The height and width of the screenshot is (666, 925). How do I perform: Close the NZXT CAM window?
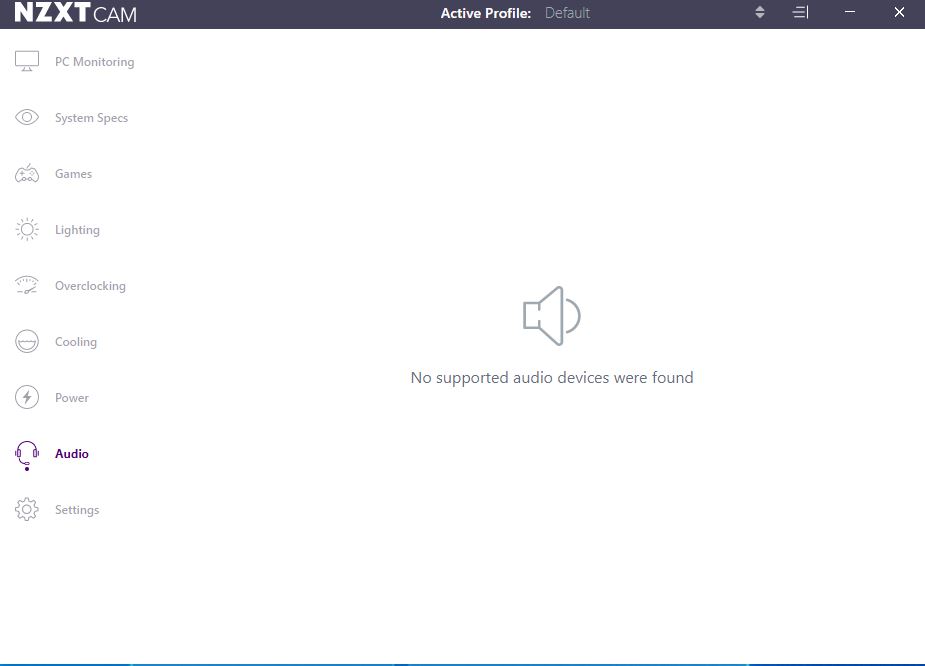(x=899, y=12)
